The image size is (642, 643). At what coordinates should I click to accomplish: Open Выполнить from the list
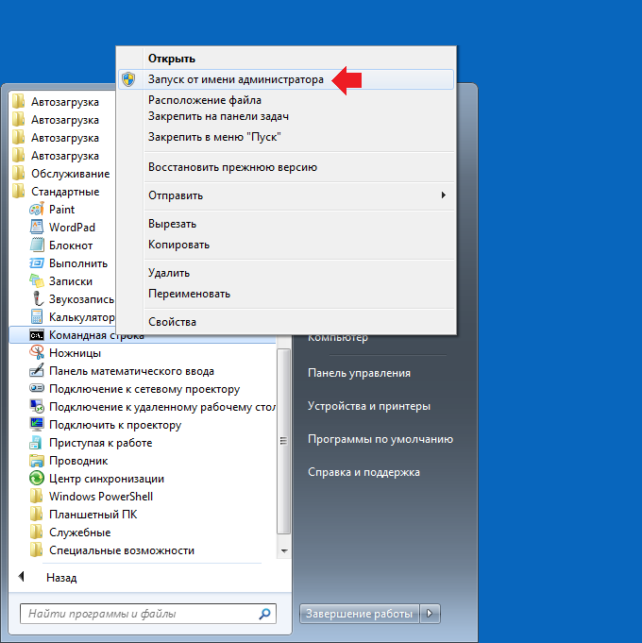pyautogui.click(x=78, y=263)
